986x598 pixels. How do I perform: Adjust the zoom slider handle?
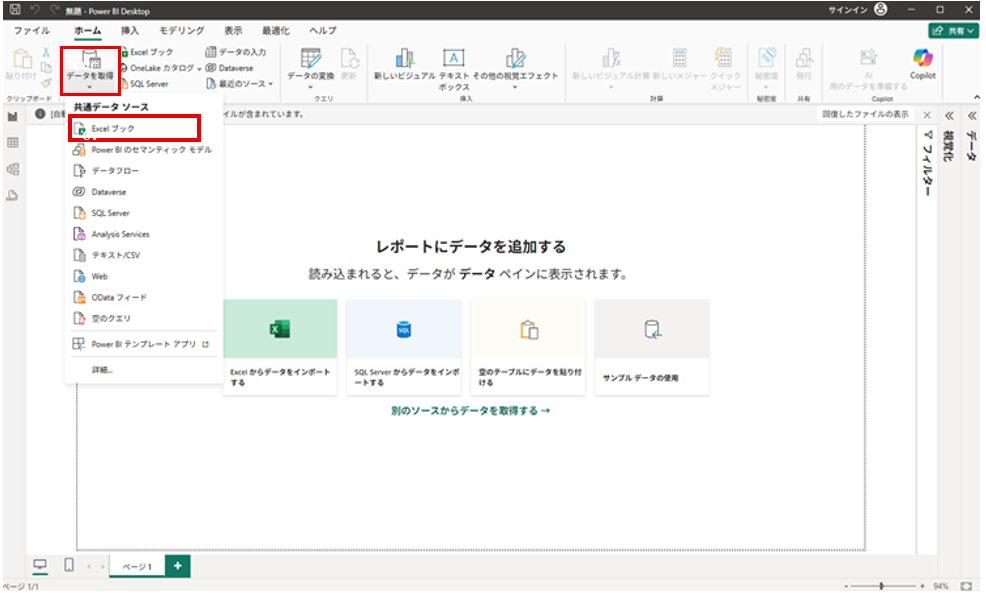[x=882, y=586]
